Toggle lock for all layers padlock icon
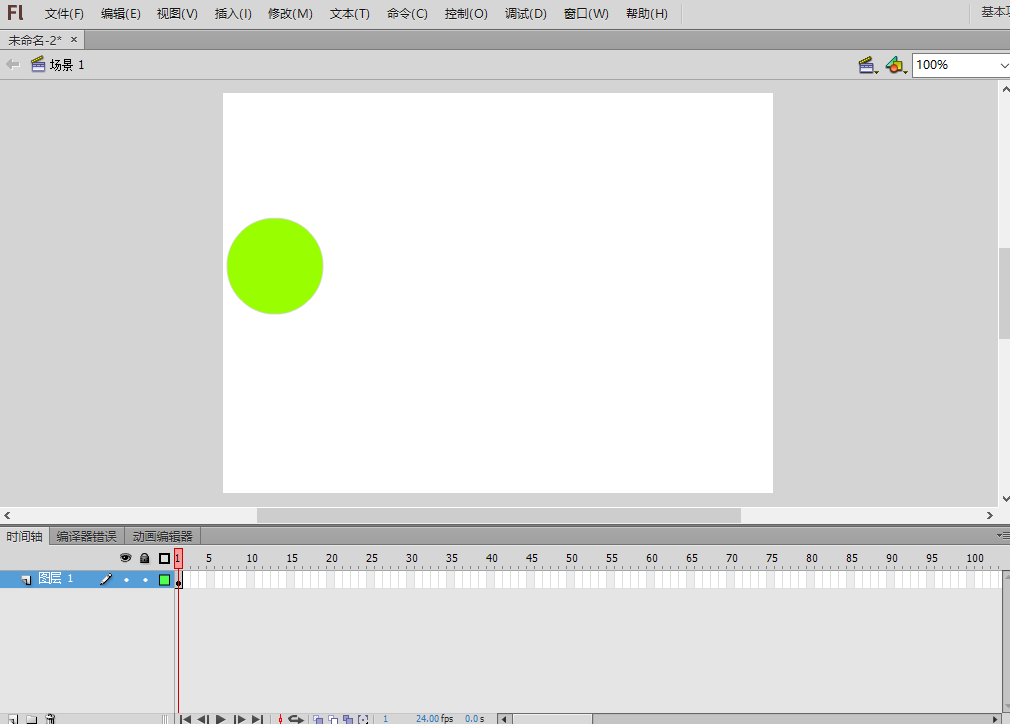 [x=145, y=558]
